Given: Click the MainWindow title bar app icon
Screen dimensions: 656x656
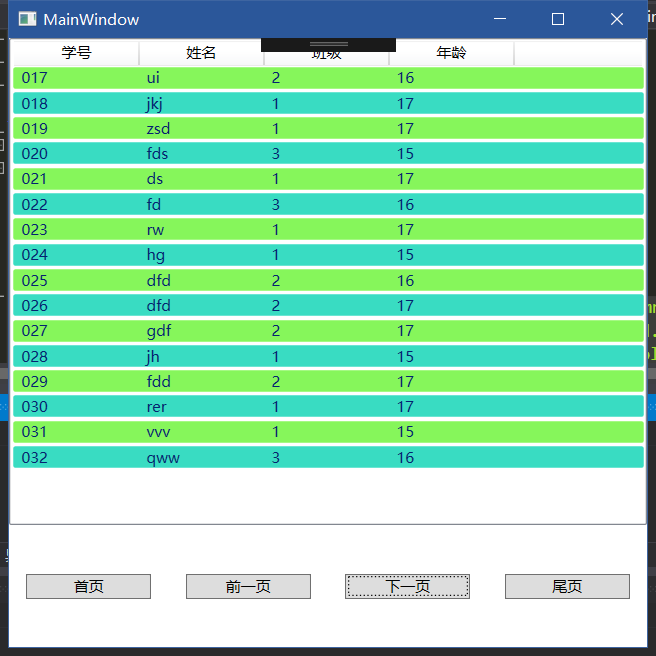Looking at the screenshot, I should tap(28, 19).
